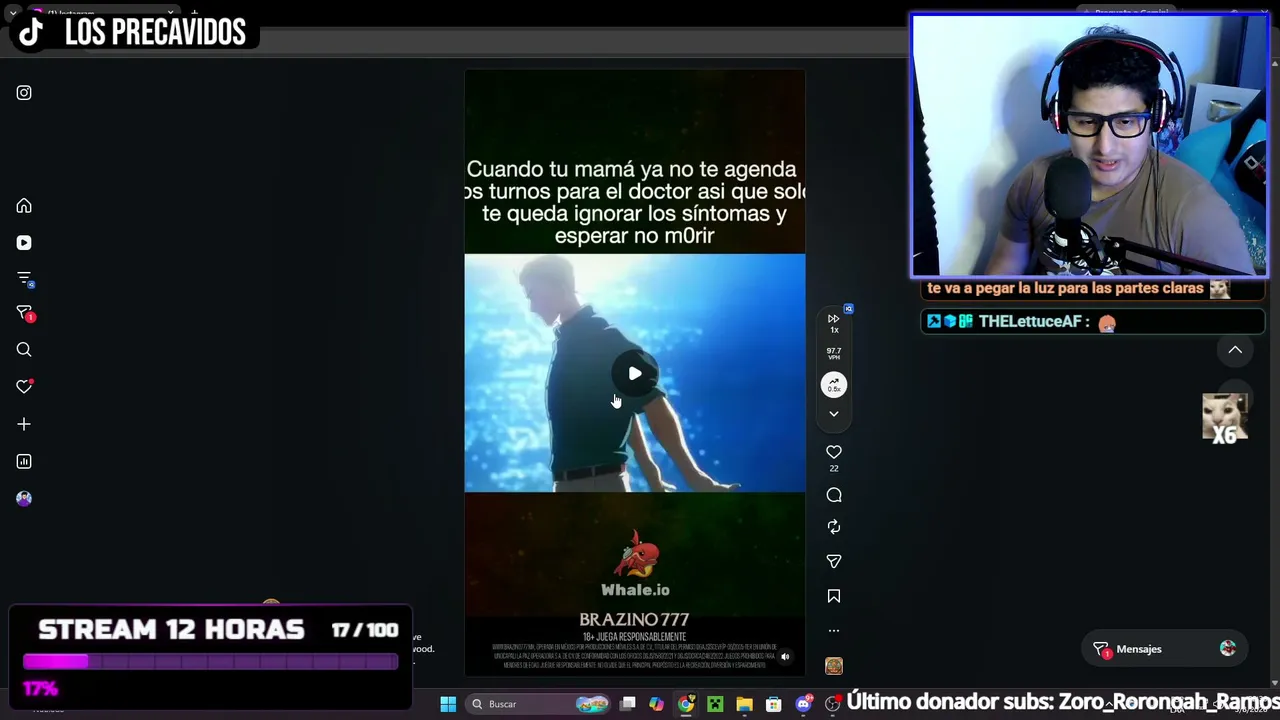Repost the reel
This screenshot has width=1280, height=720.
834,527
